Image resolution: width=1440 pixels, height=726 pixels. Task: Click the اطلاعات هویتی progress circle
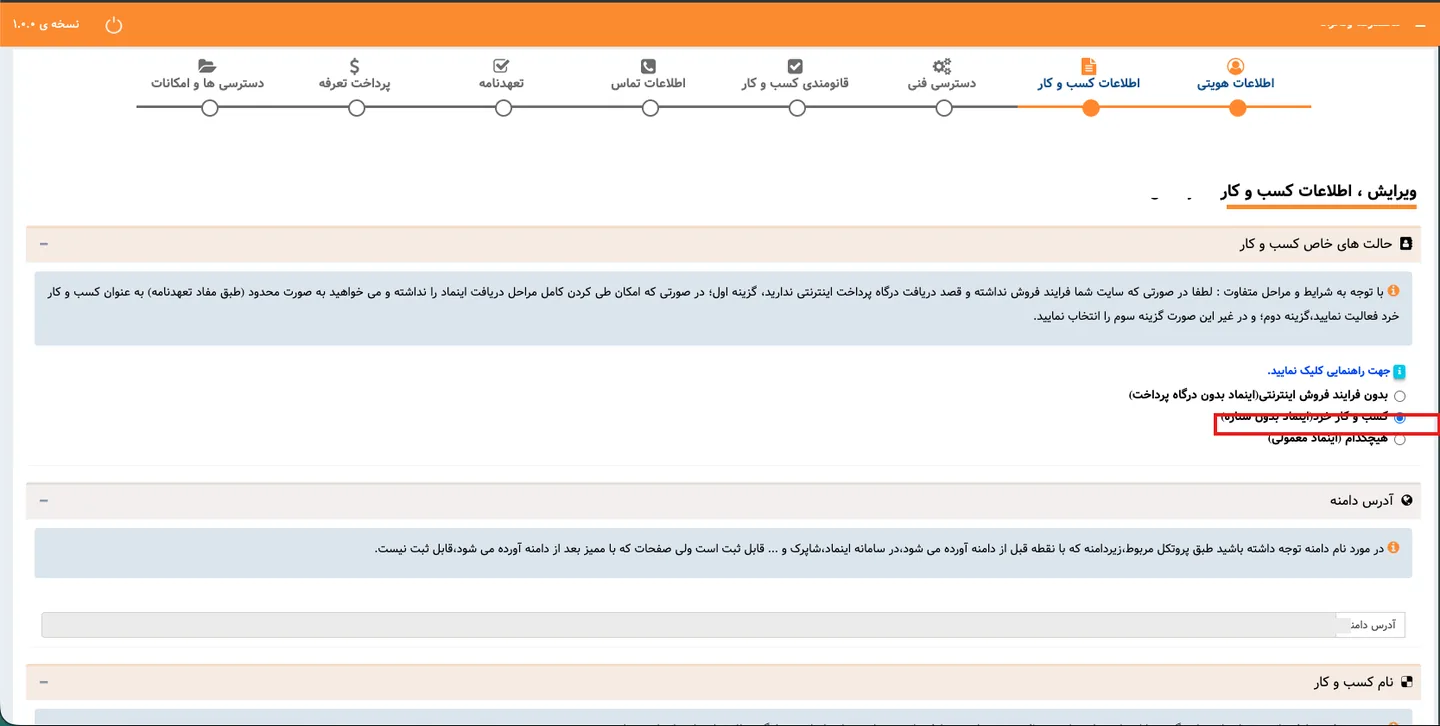click(x=1238, y=108)
